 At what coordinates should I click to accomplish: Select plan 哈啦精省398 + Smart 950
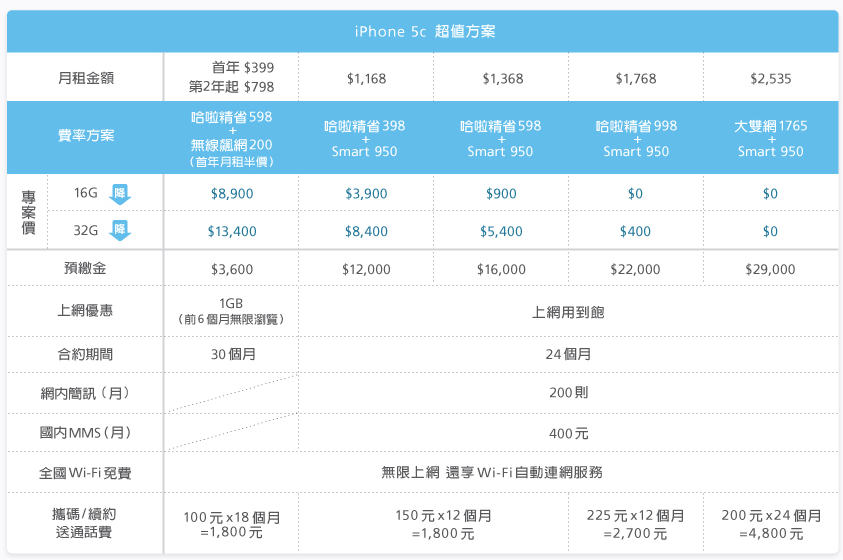(365, 139)
